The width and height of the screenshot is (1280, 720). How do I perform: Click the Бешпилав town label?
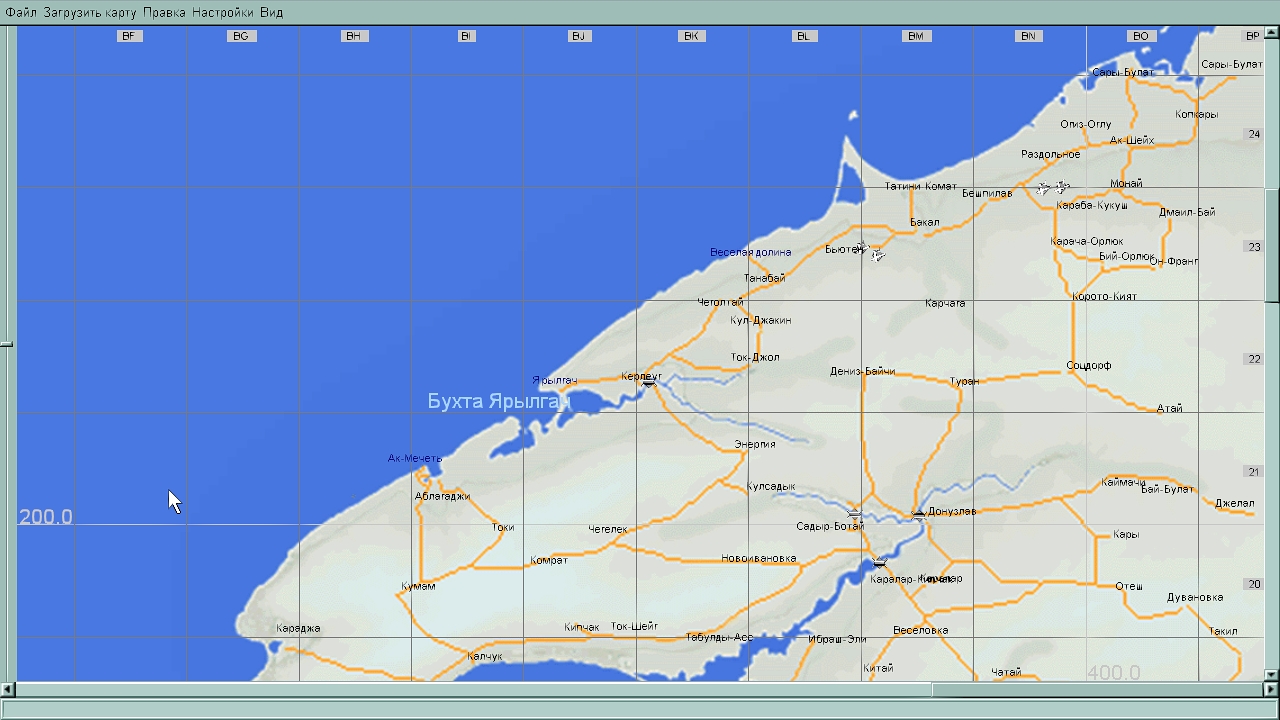pos(987,193)
